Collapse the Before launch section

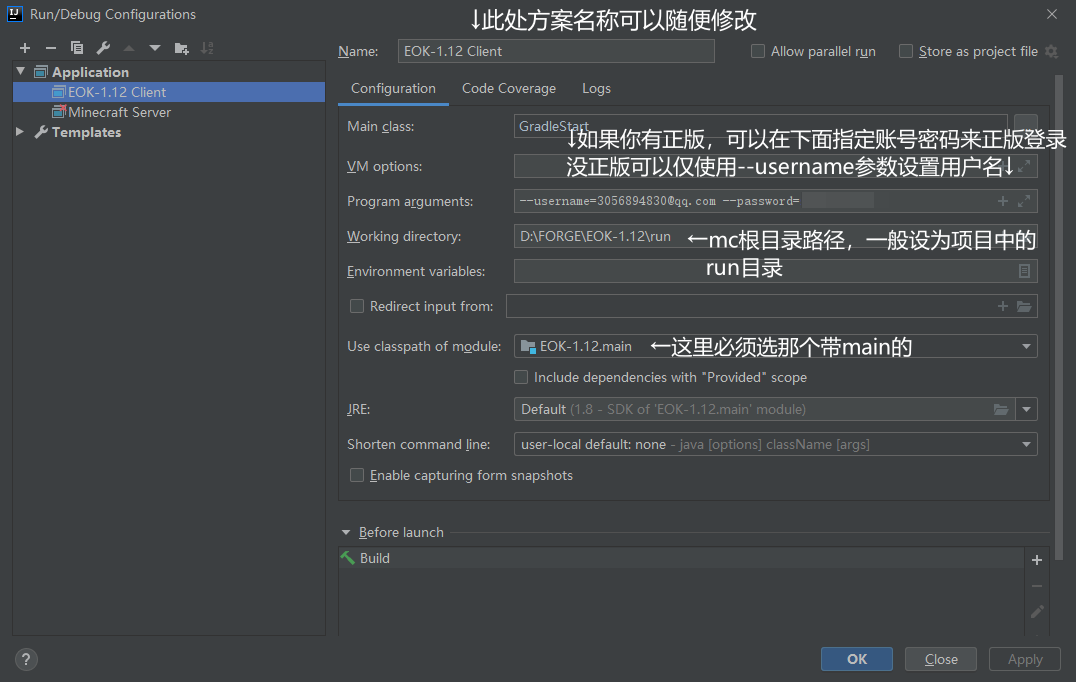coord(346,532)
